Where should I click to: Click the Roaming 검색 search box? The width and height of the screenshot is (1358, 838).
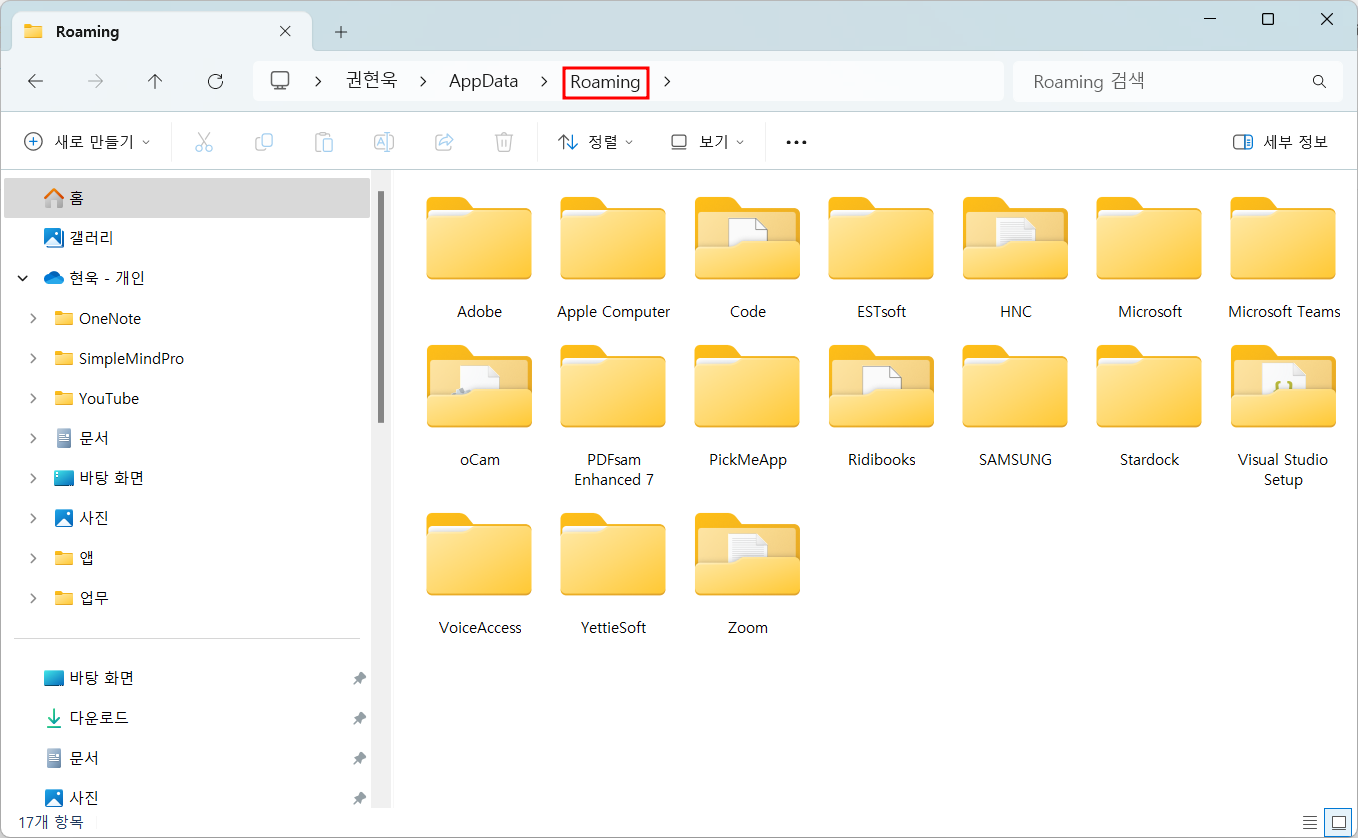(x=1177, y=82)
